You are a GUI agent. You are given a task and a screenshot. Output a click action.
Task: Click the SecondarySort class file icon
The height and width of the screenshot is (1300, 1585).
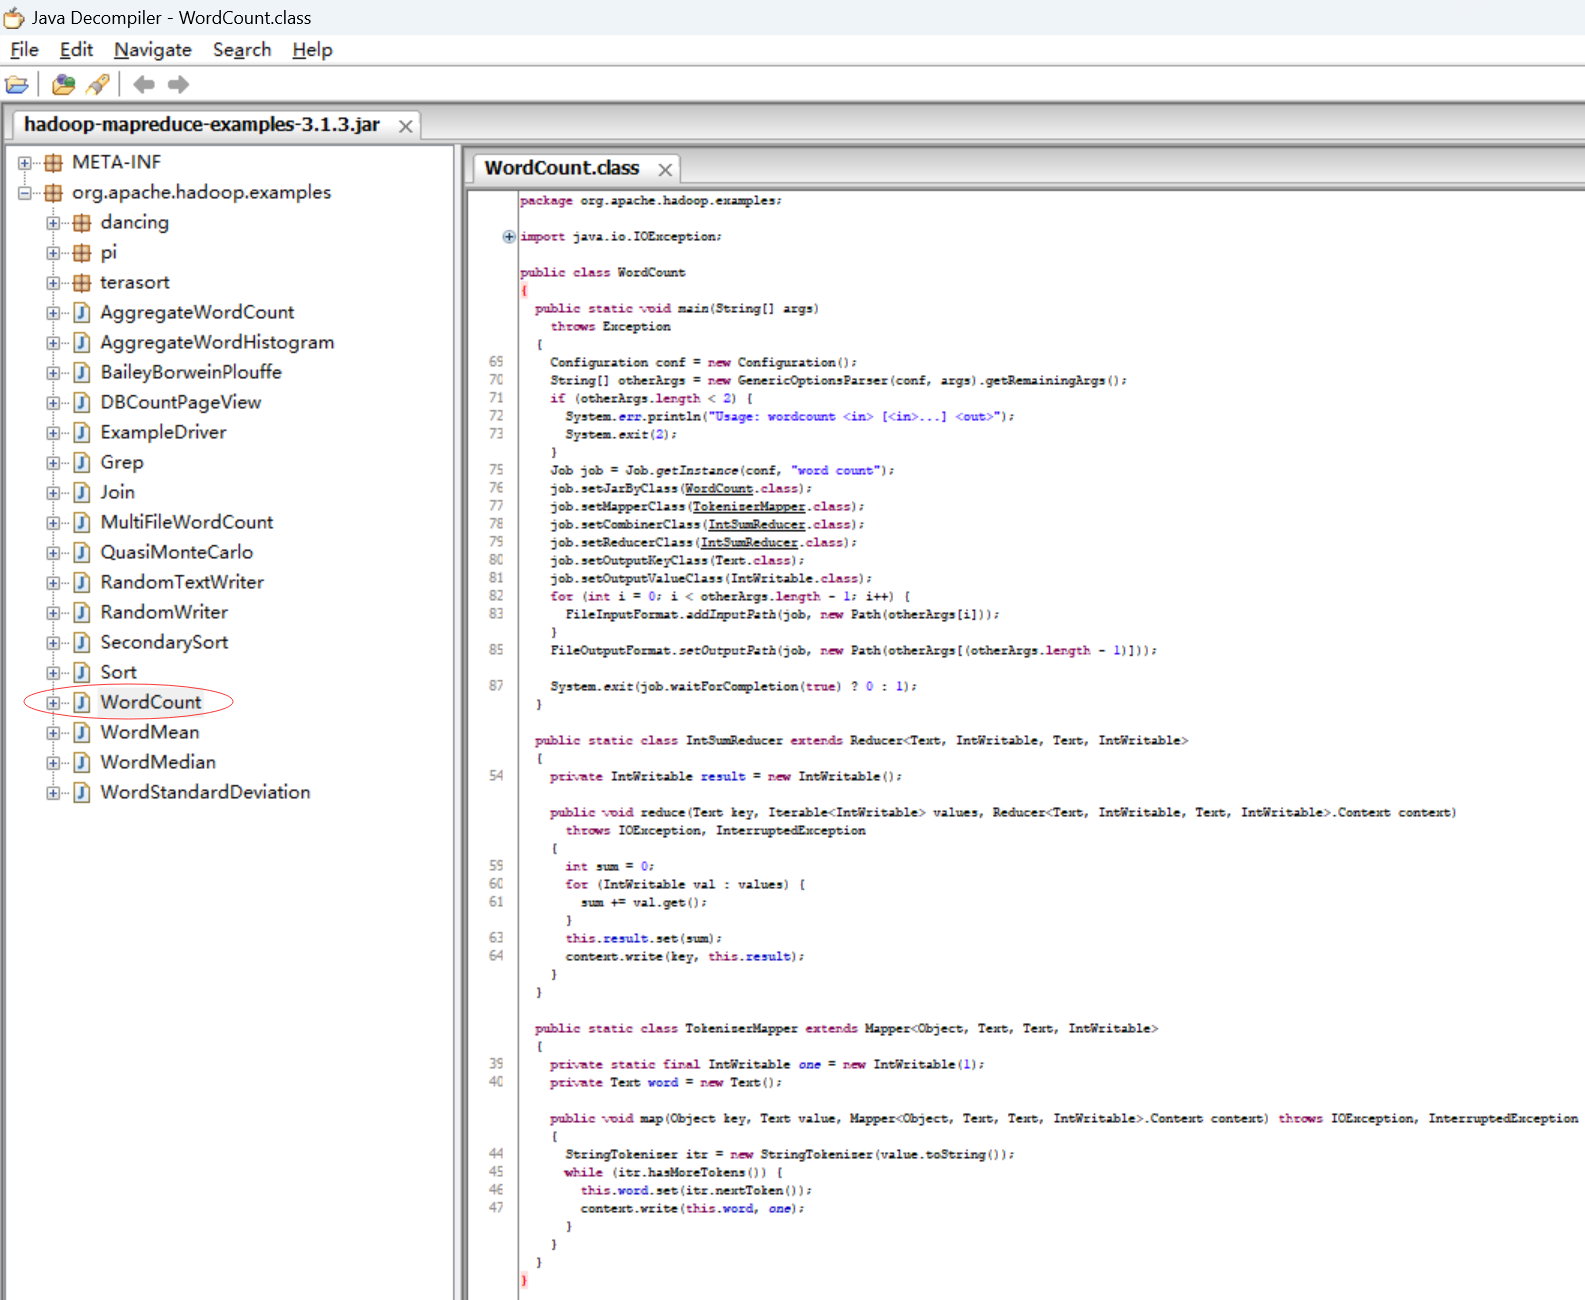pyautogui.click(x=82, y=643)
